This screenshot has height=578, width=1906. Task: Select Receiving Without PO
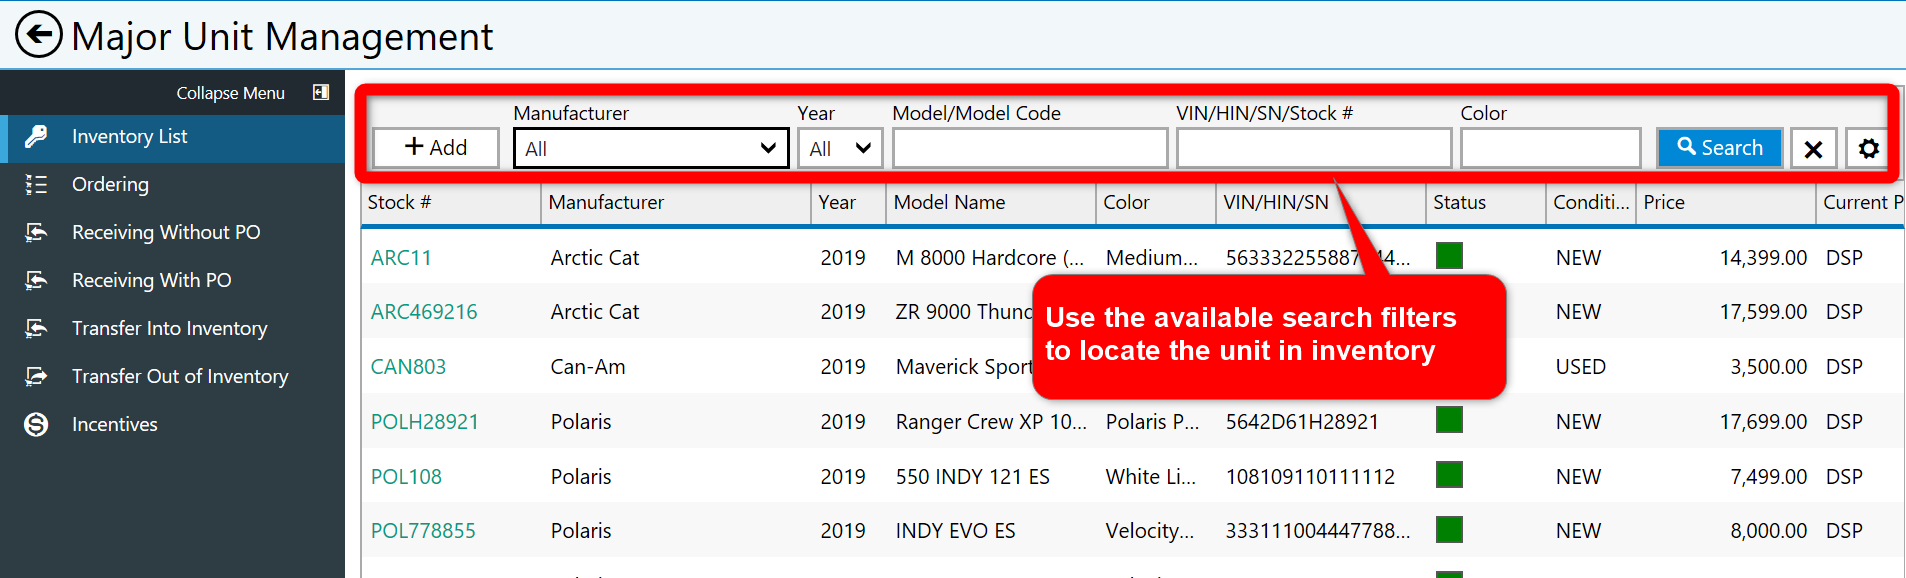click(172, 232)
